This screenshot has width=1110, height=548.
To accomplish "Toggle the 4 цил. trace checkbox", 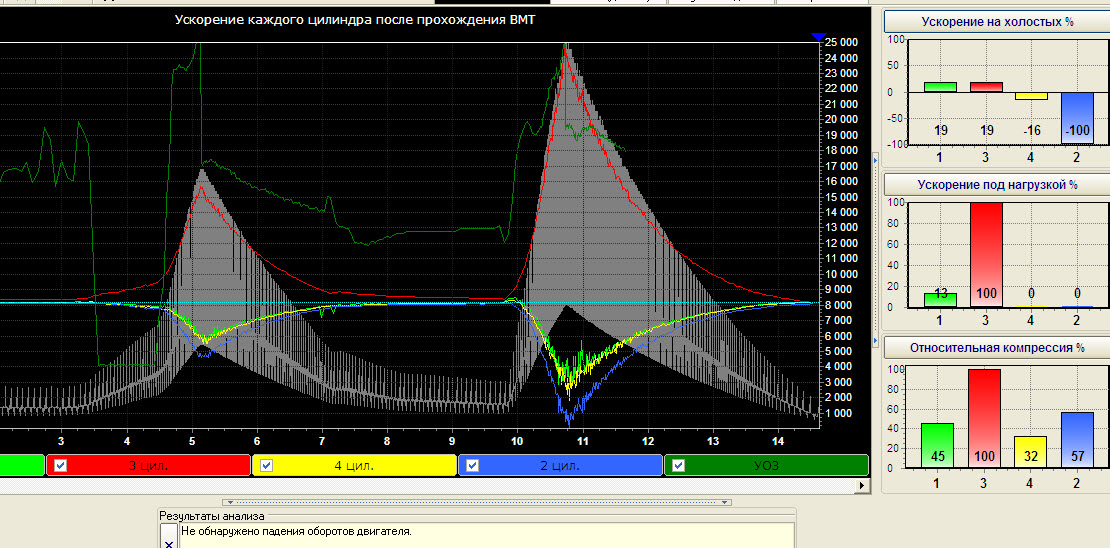I will (x=266, y=465).
